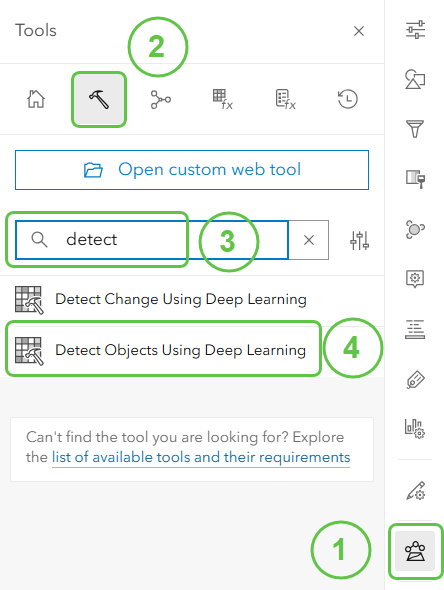Open the Analysis icon in sidebar
Image resolution: width=444 pixels, height=590 pixels.
point(415,551)
